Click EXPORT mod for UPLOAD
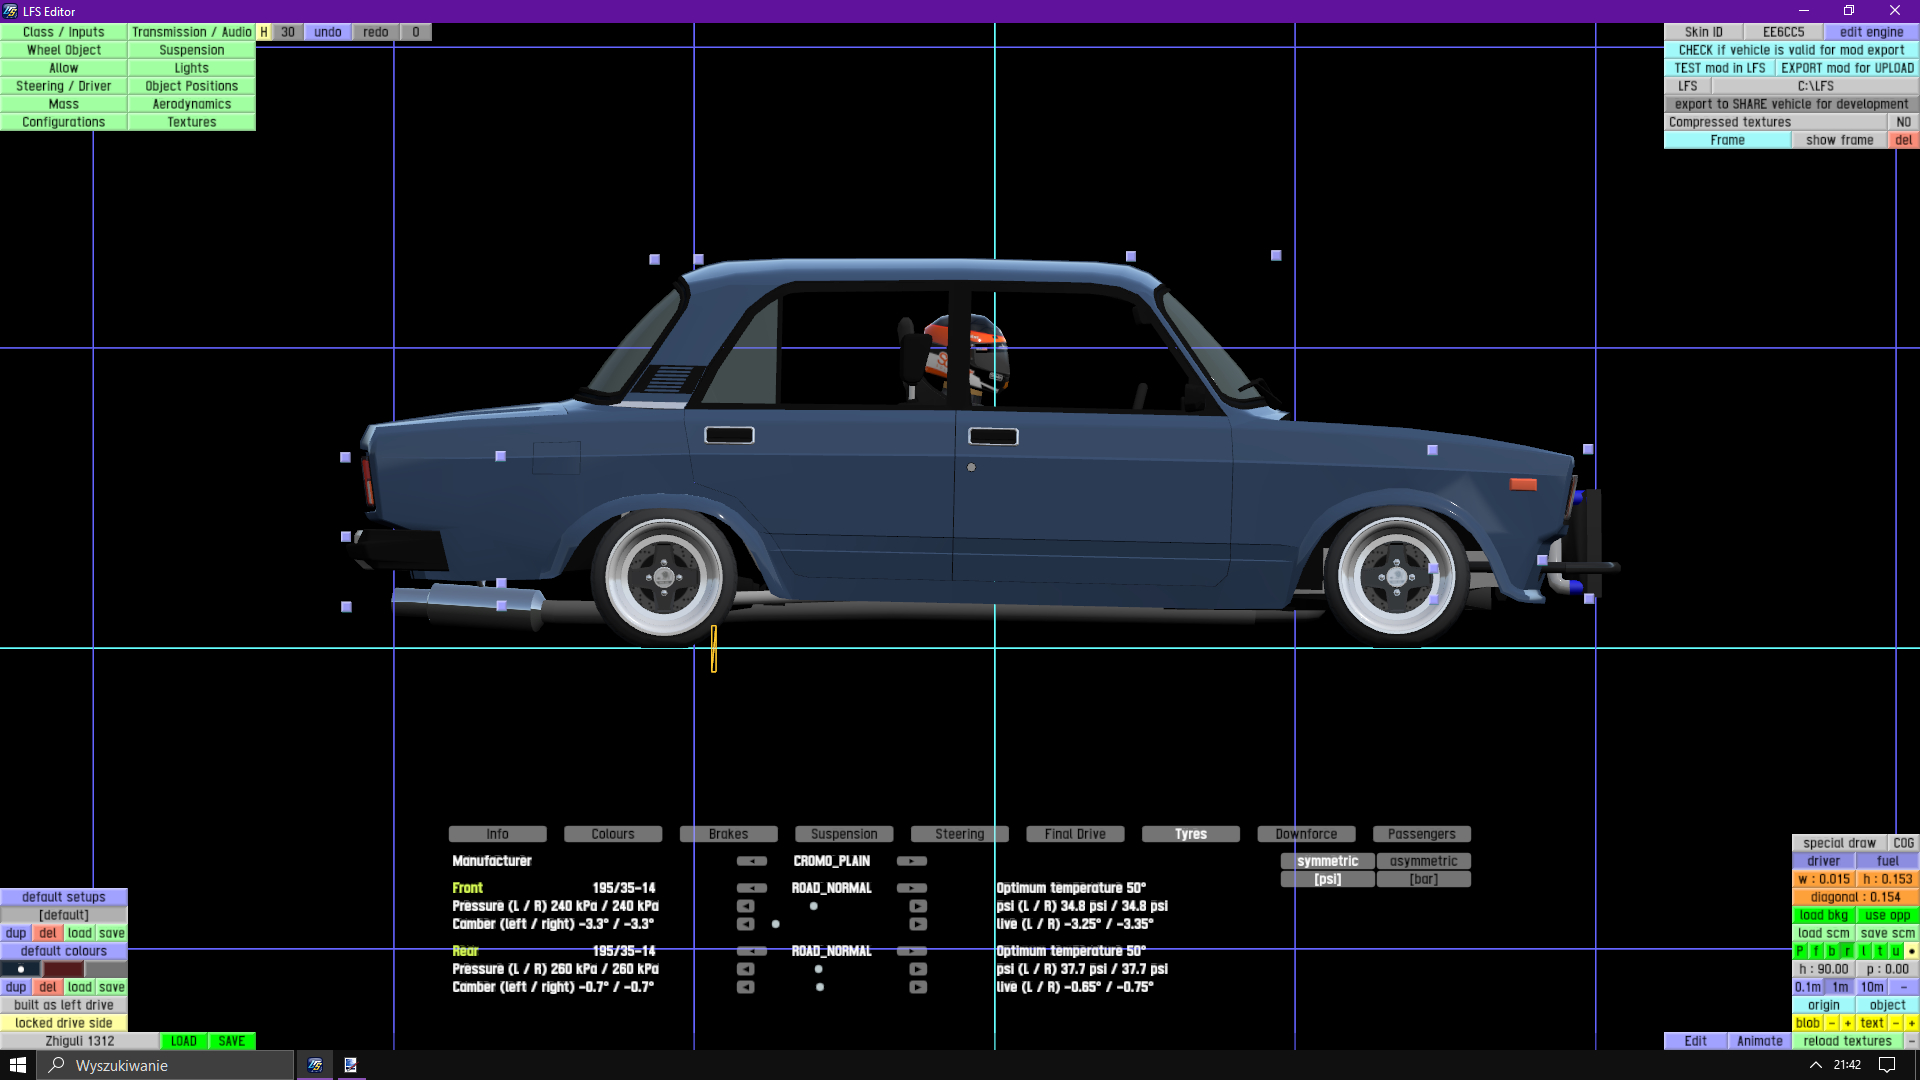The image size is (1920, 1080). [x=1847, y=68]
